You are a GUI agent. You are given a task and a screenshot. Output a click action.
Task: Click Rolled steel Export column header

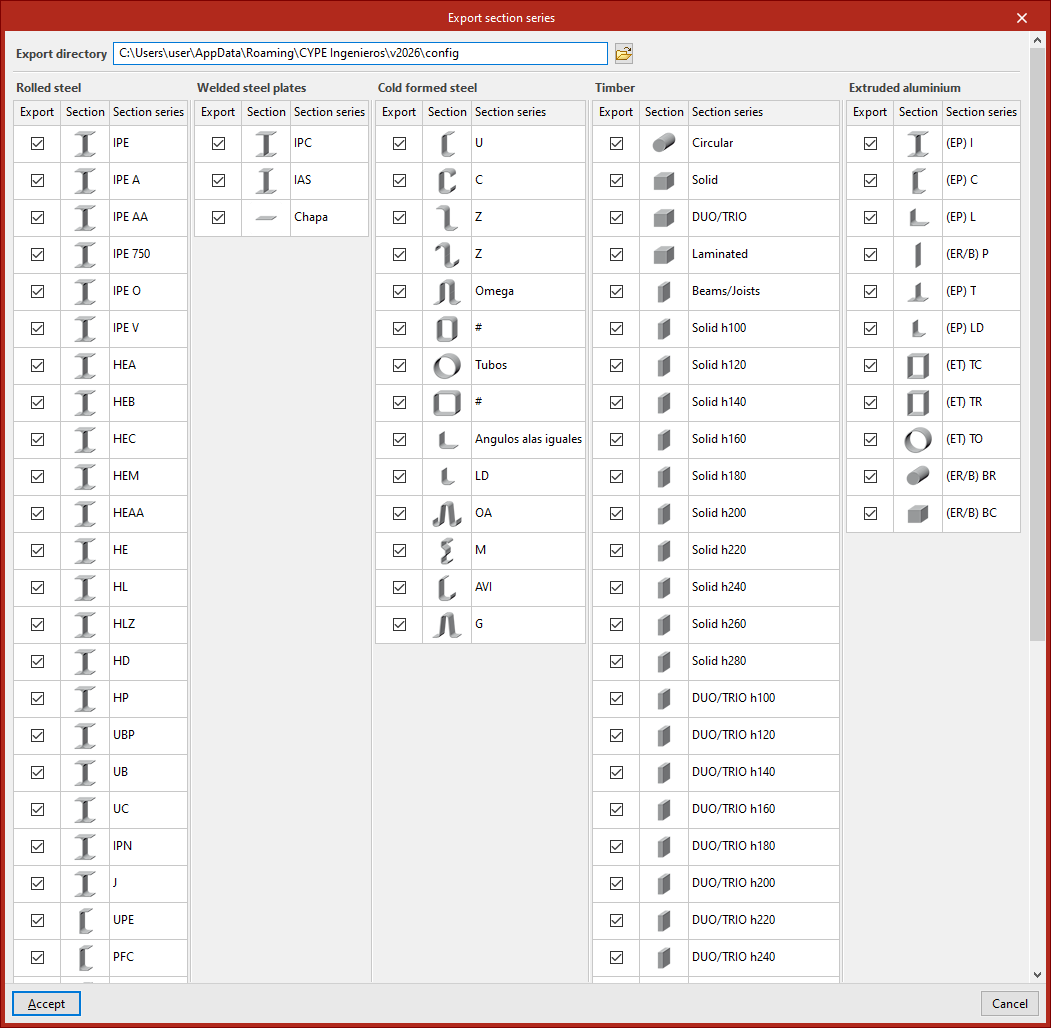(x=37, y=113)
